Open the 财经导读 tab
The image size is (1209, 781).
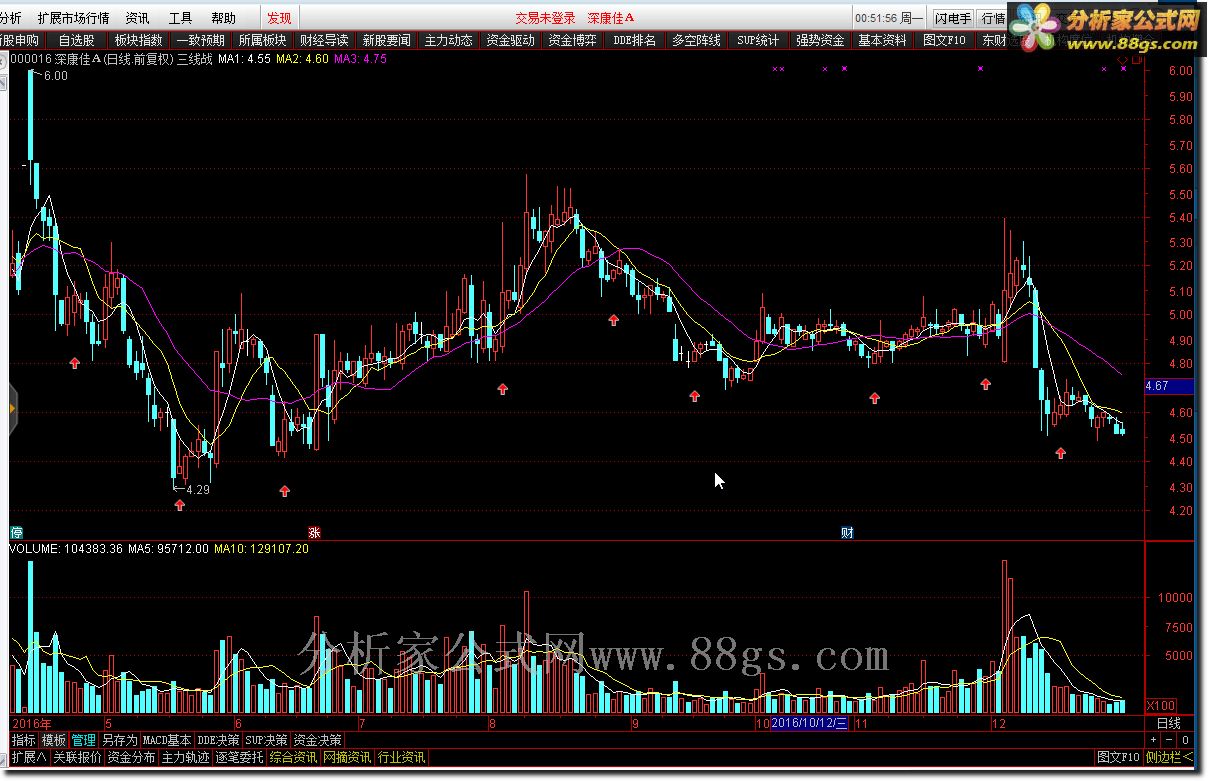[x=324, y=40]
